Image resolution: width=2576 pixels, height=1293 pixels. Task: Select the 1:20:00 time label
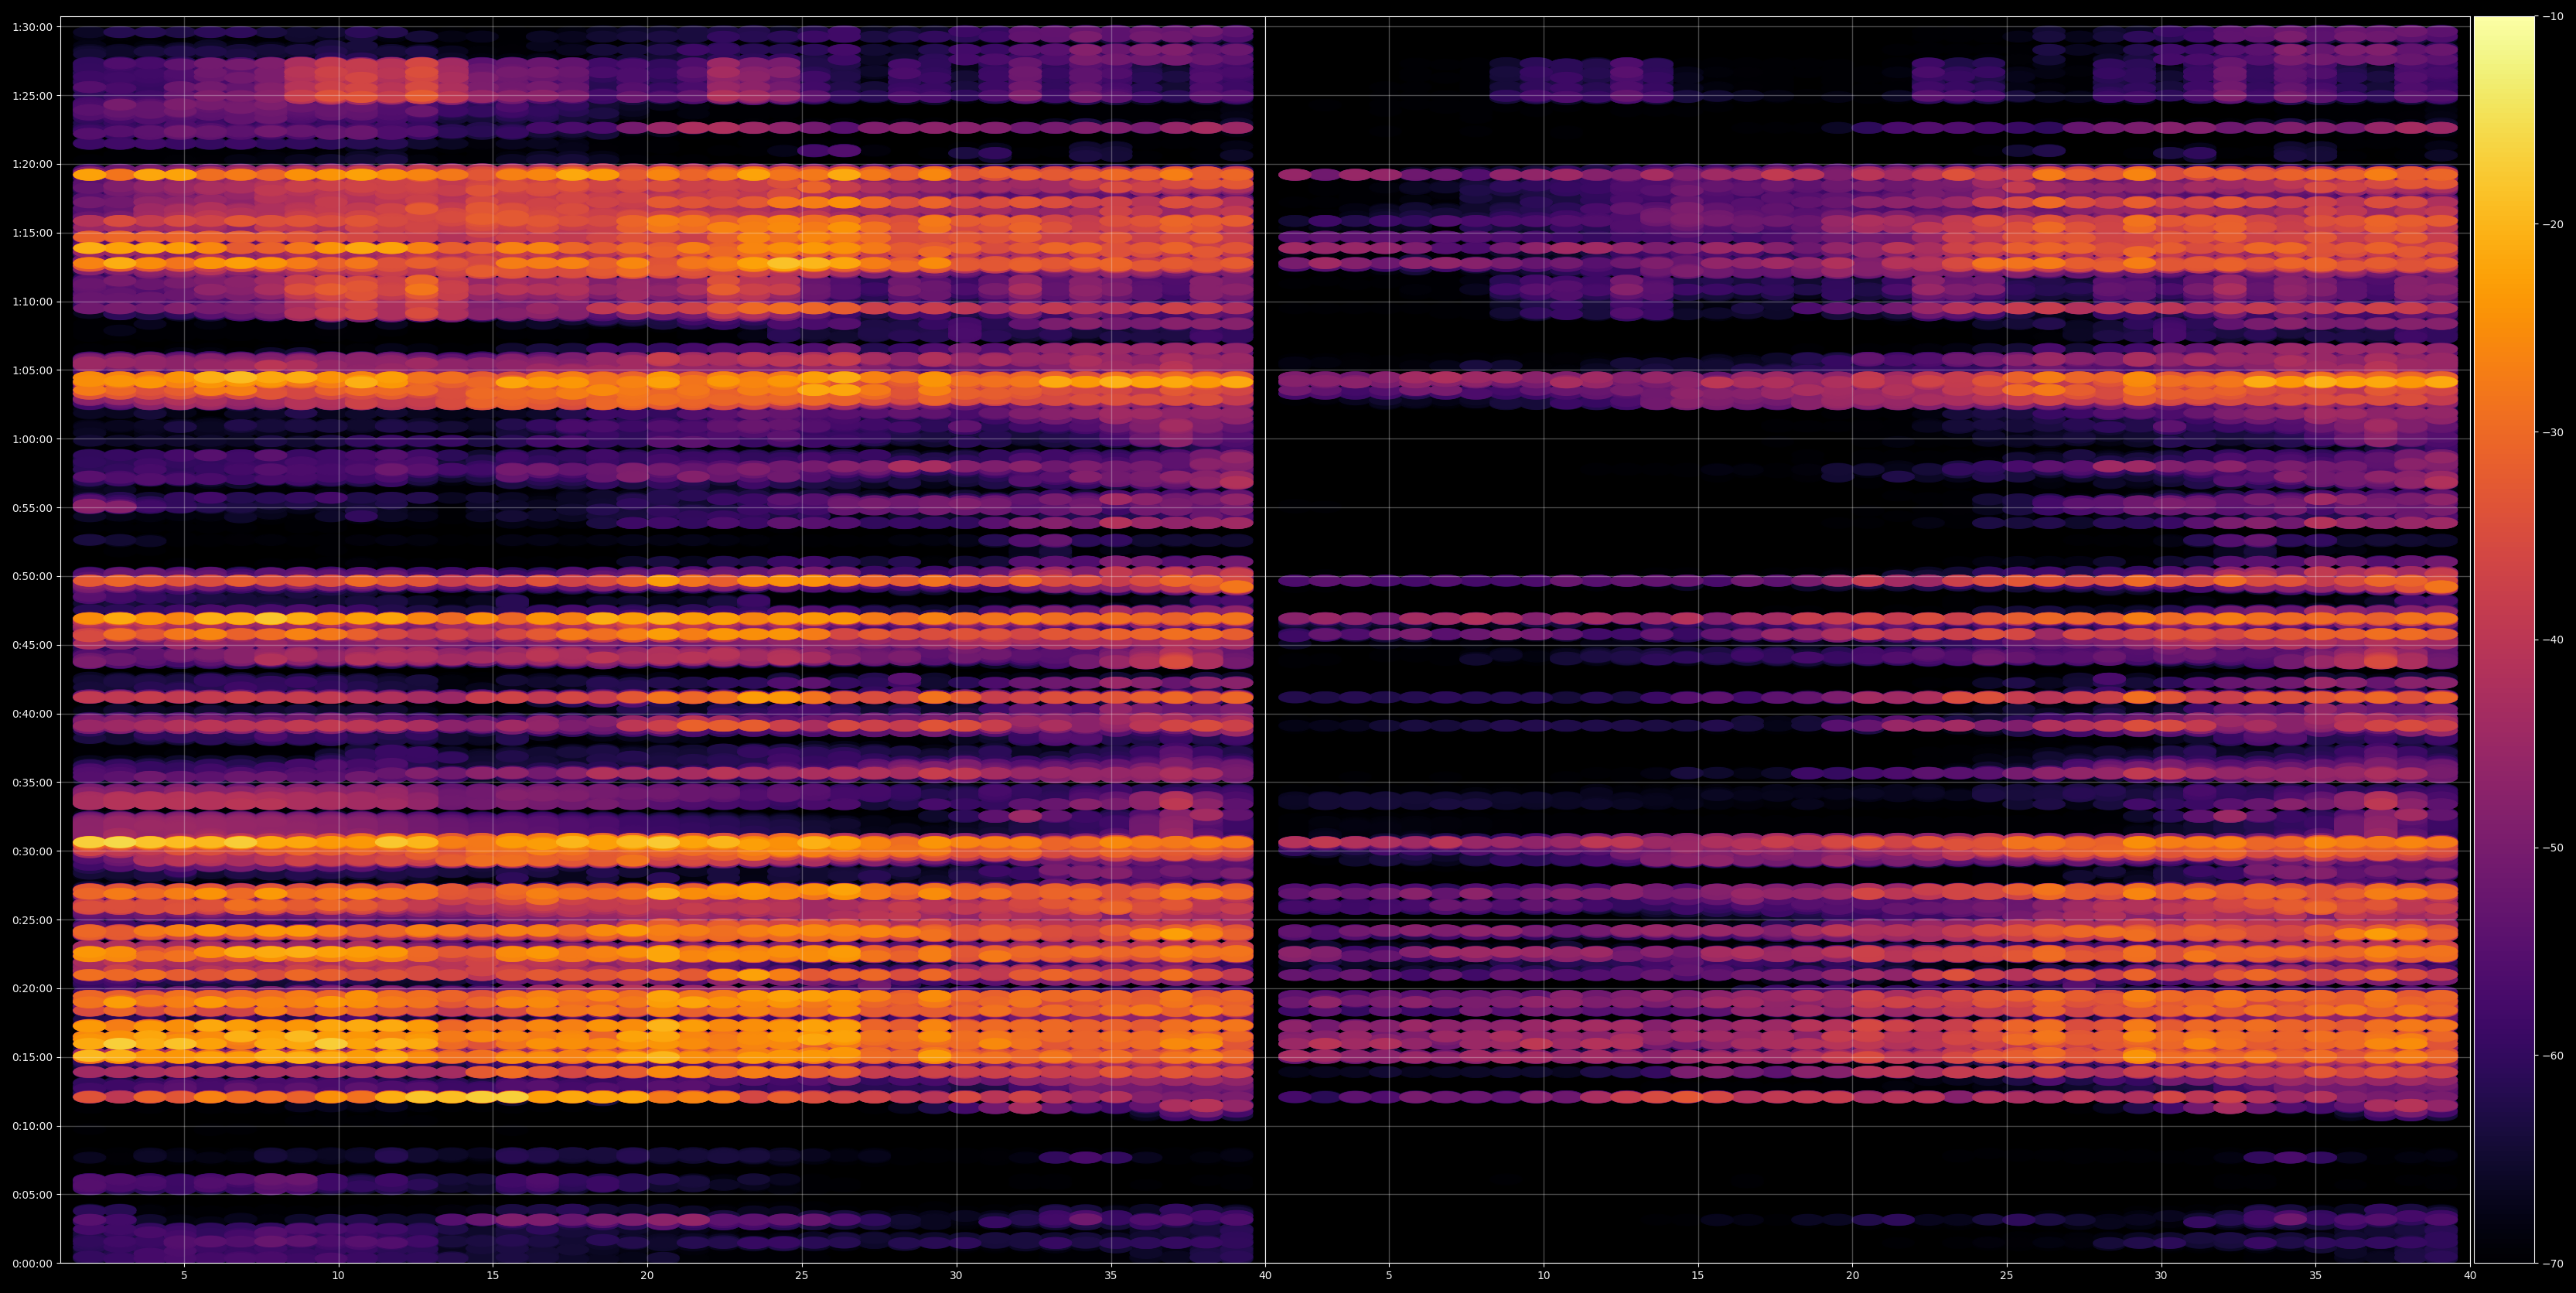coord(32,164)
